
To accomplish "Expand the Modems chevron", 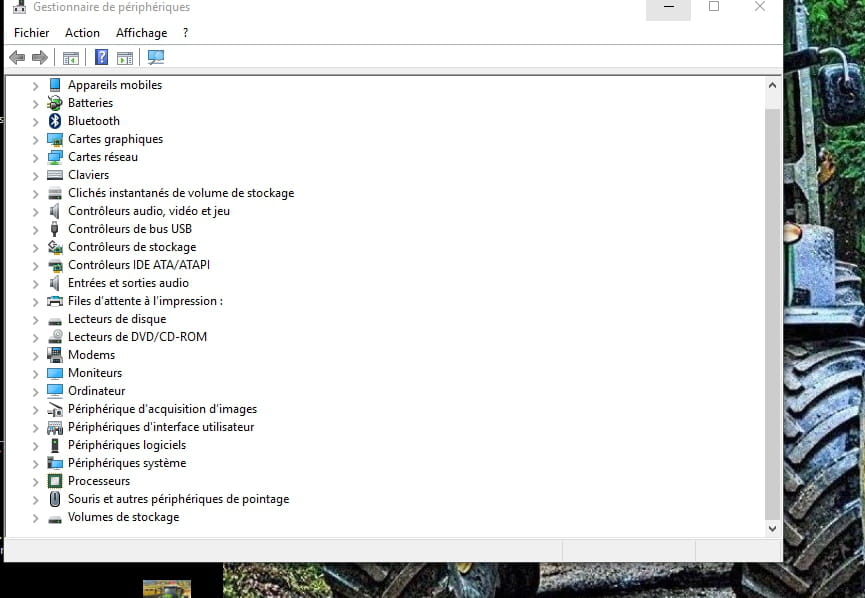I will tap(35, 355).
